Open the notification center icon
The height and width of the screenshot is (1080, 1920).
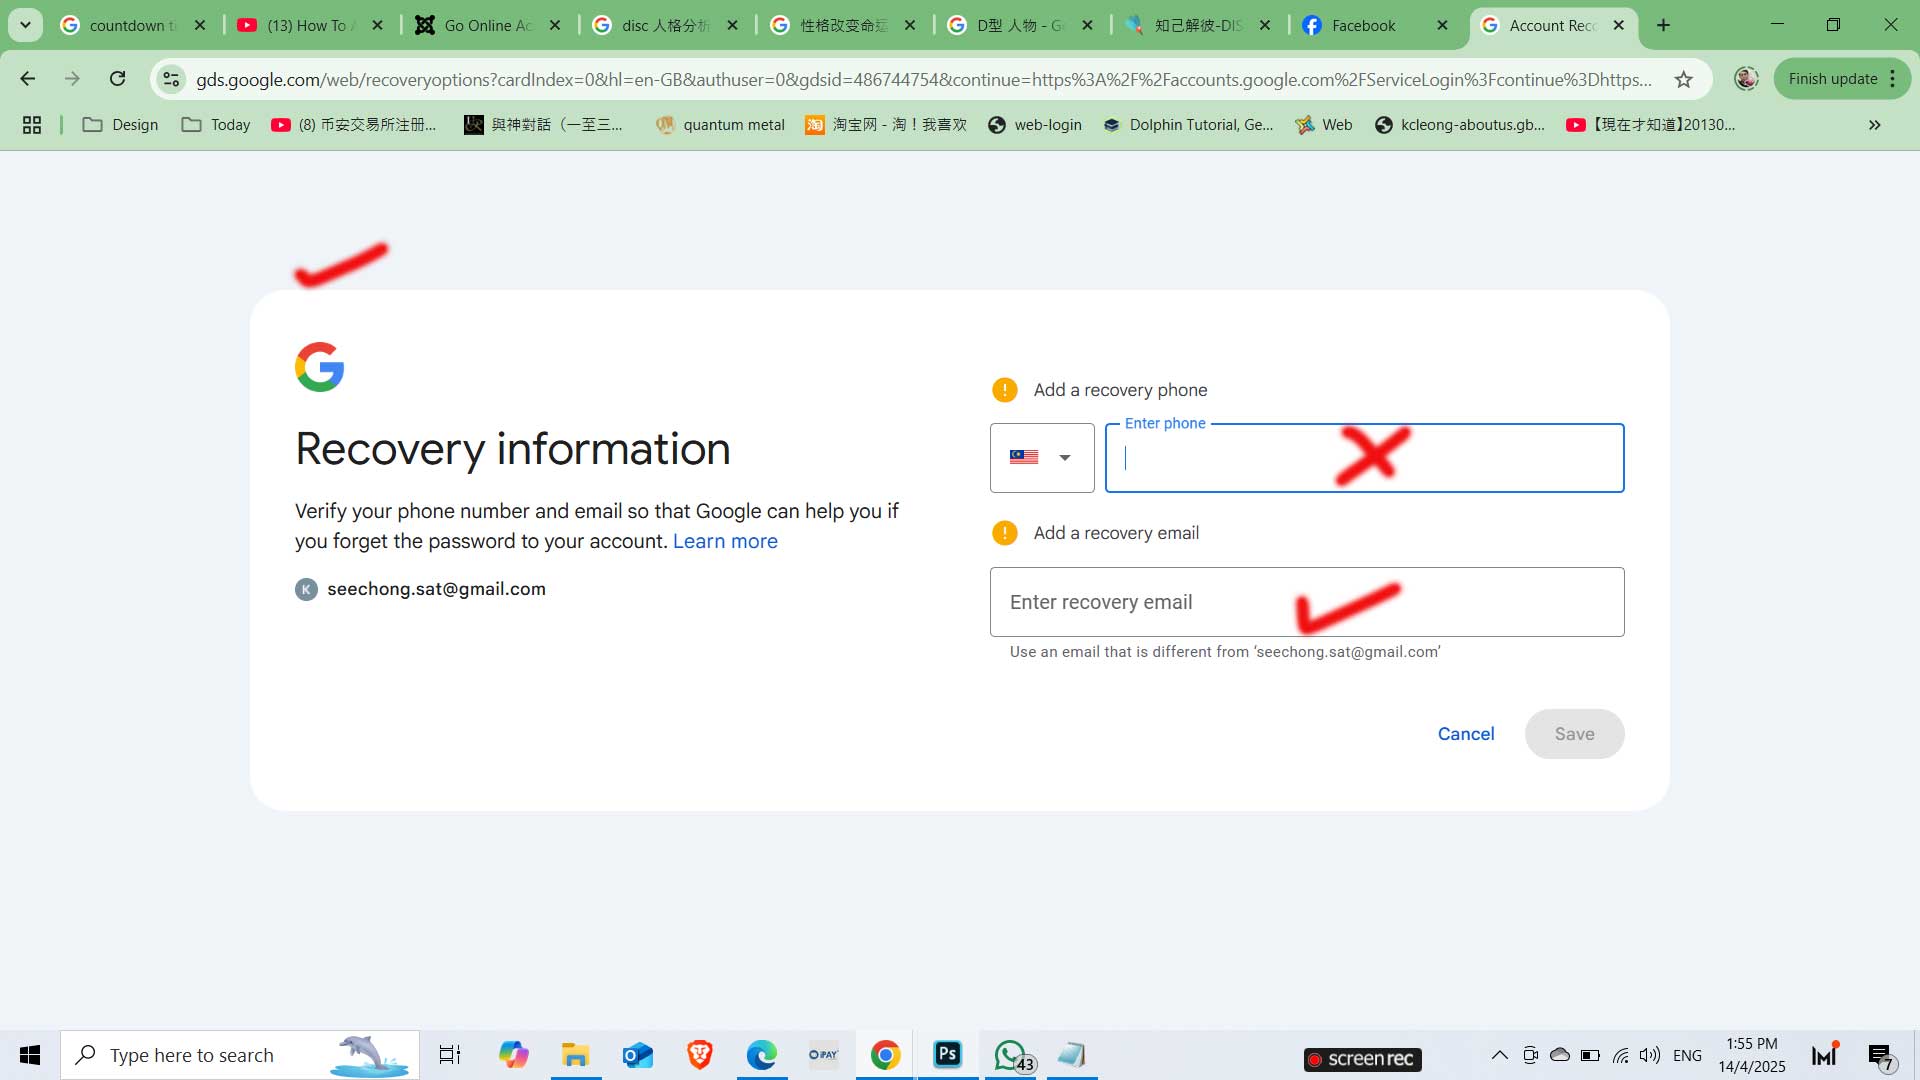(1880, 1056)
